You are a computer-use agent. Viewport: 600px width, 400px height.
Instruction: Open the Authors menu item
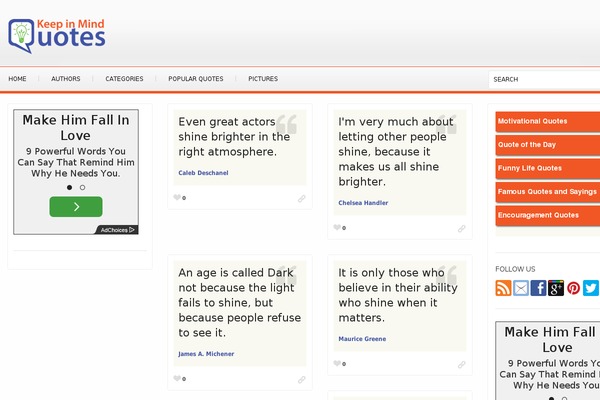point(66,78)
